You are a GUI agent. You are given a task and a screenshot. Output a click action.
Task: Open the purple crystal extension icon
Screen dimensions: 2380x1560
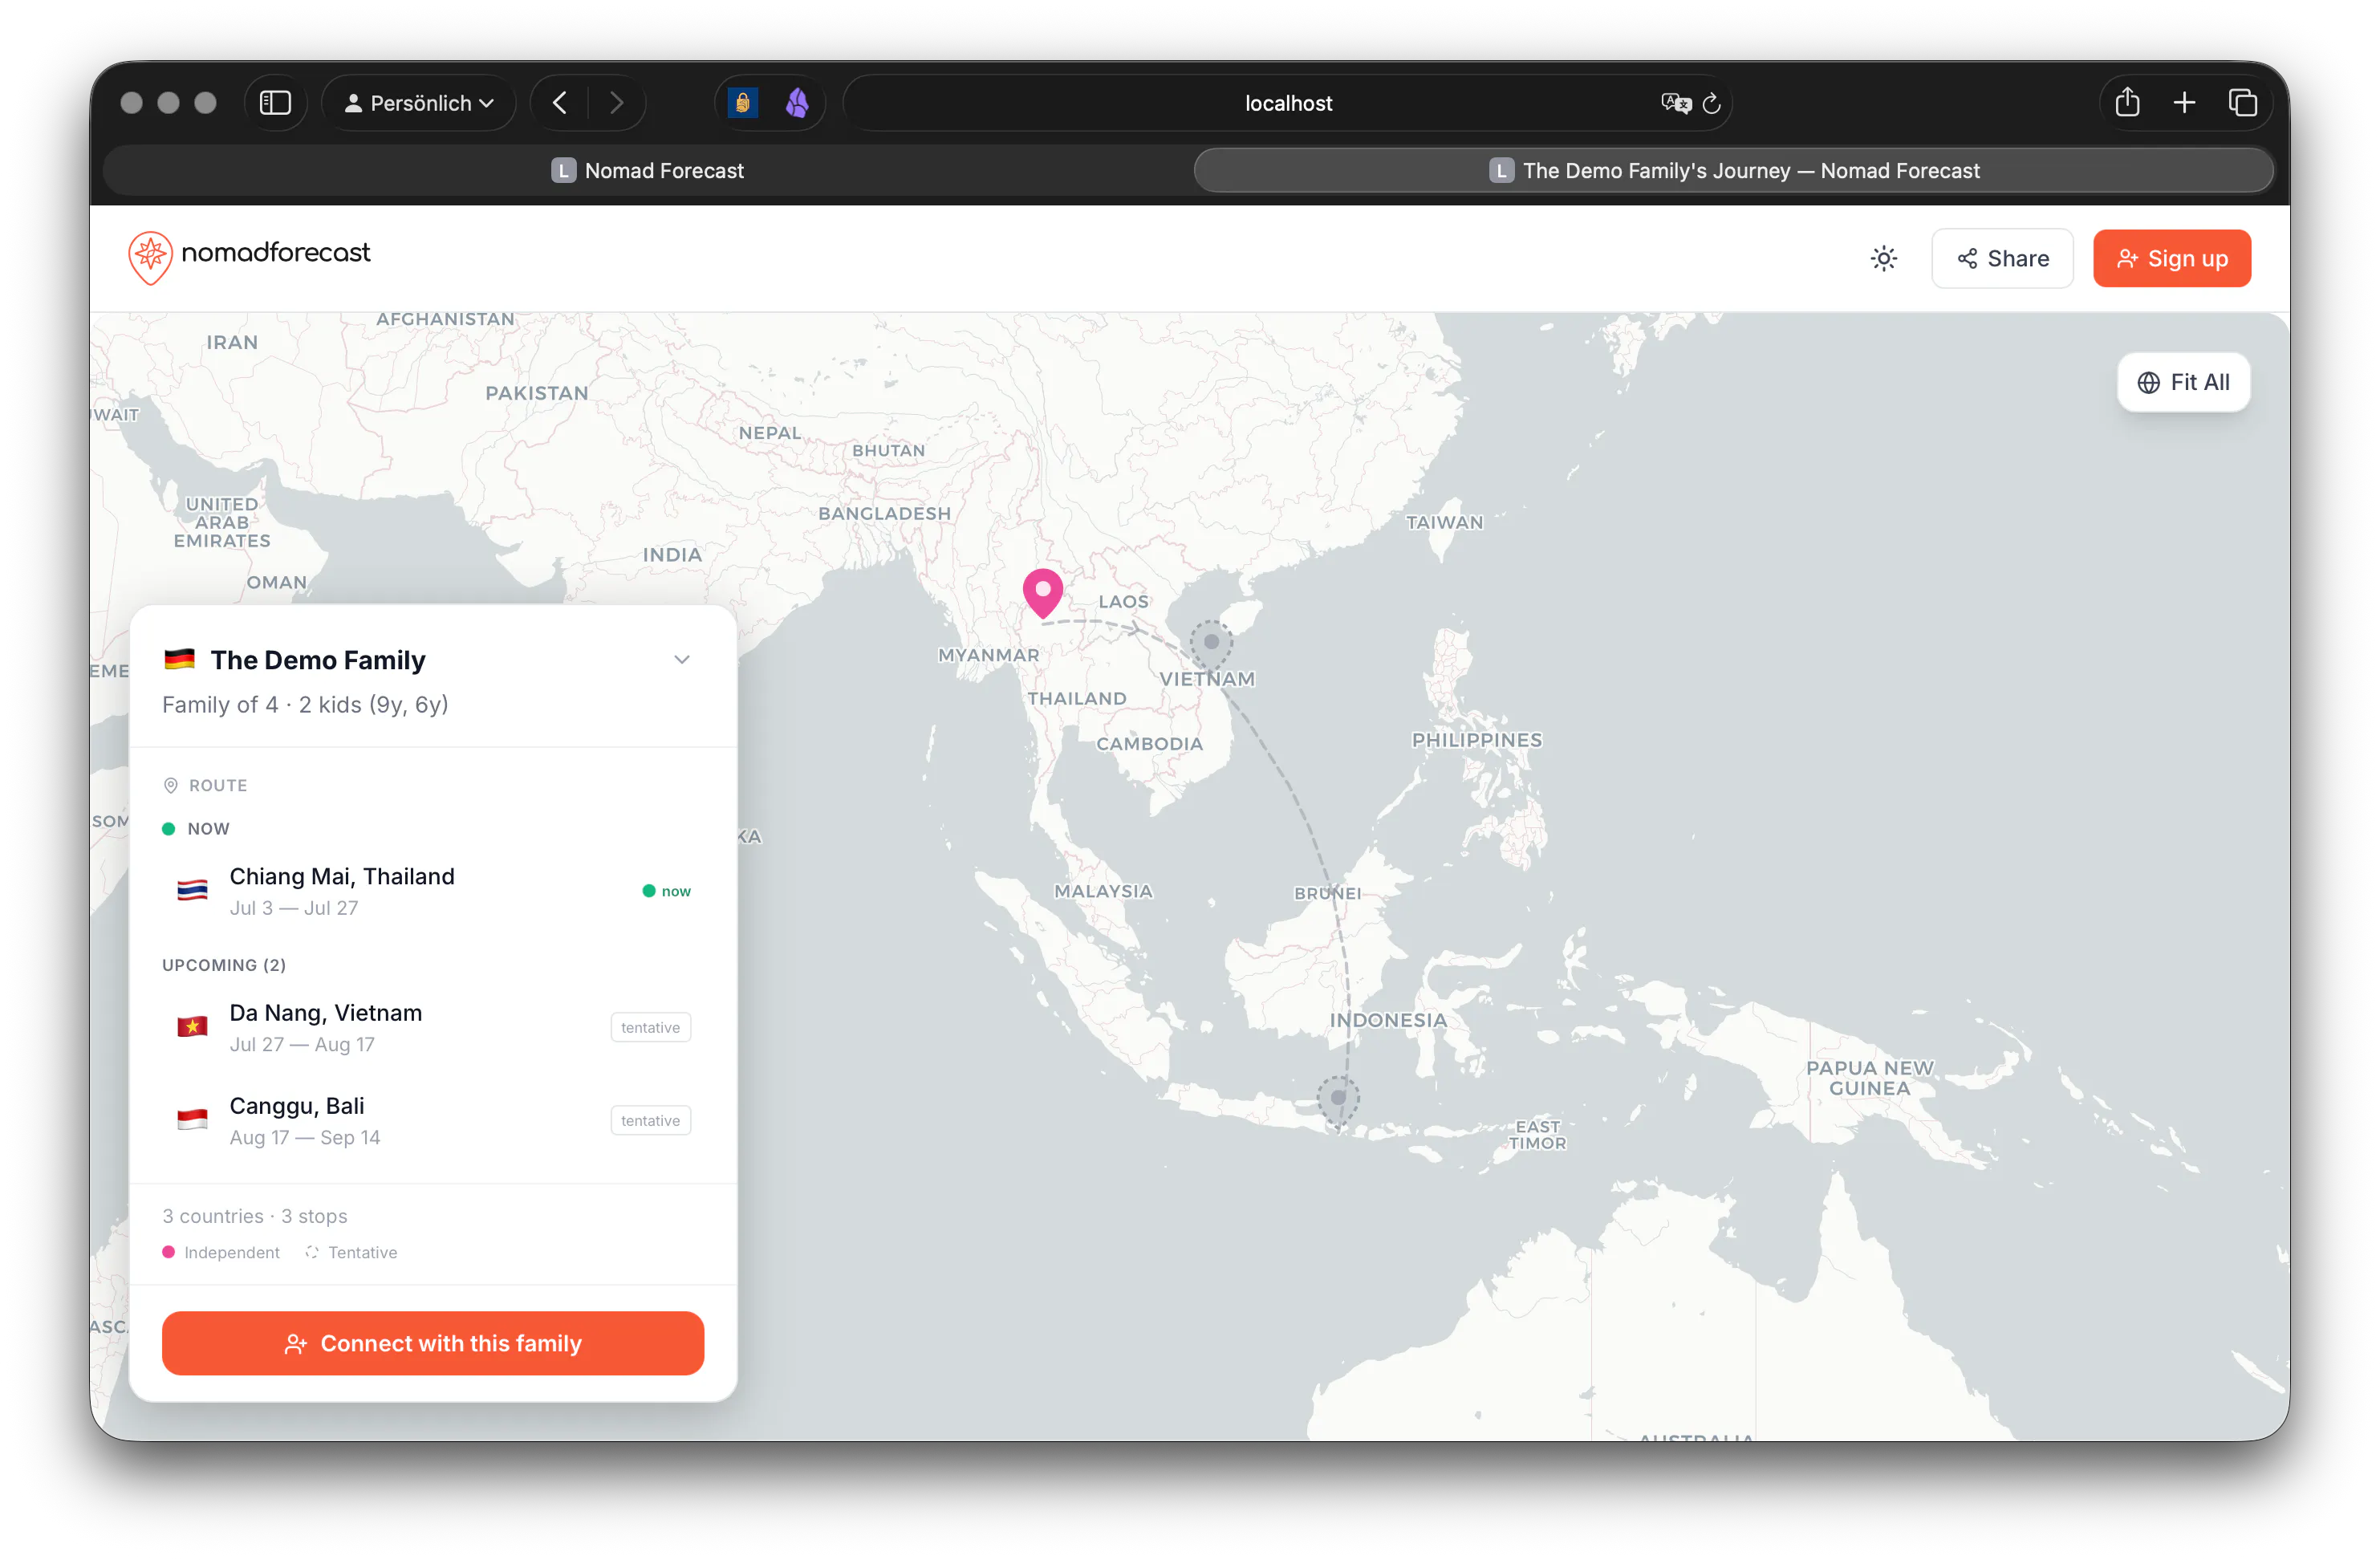click(x=797, y=103)
